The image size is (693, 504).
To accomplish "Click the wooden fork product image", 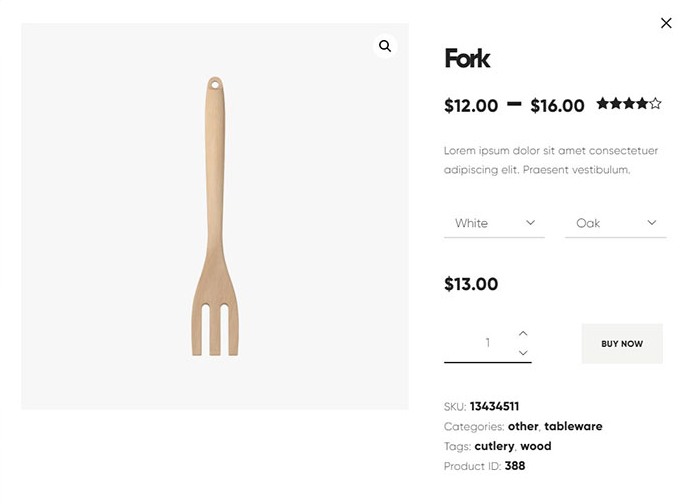I will 214,216.
